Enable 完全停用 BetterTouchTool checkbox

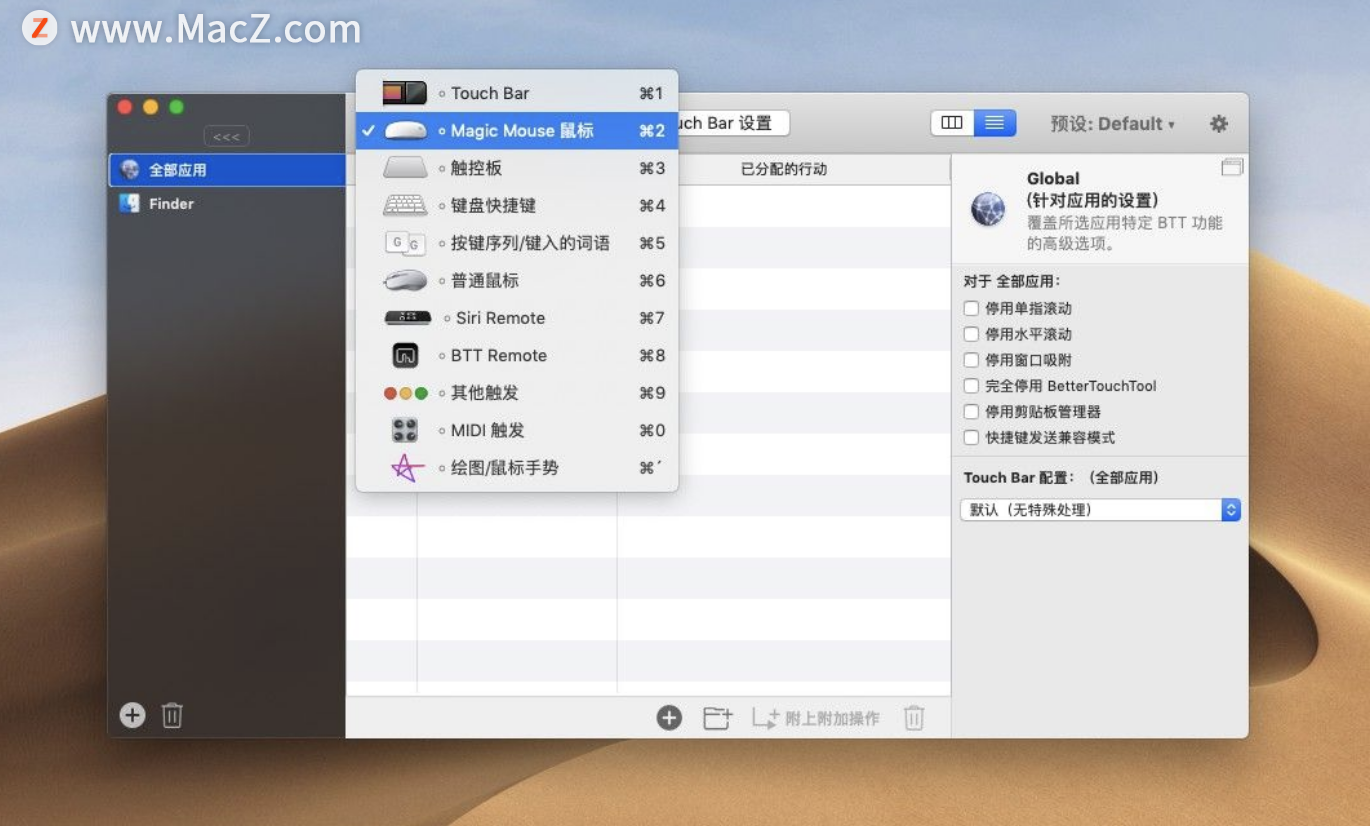(x=971, y=385)
